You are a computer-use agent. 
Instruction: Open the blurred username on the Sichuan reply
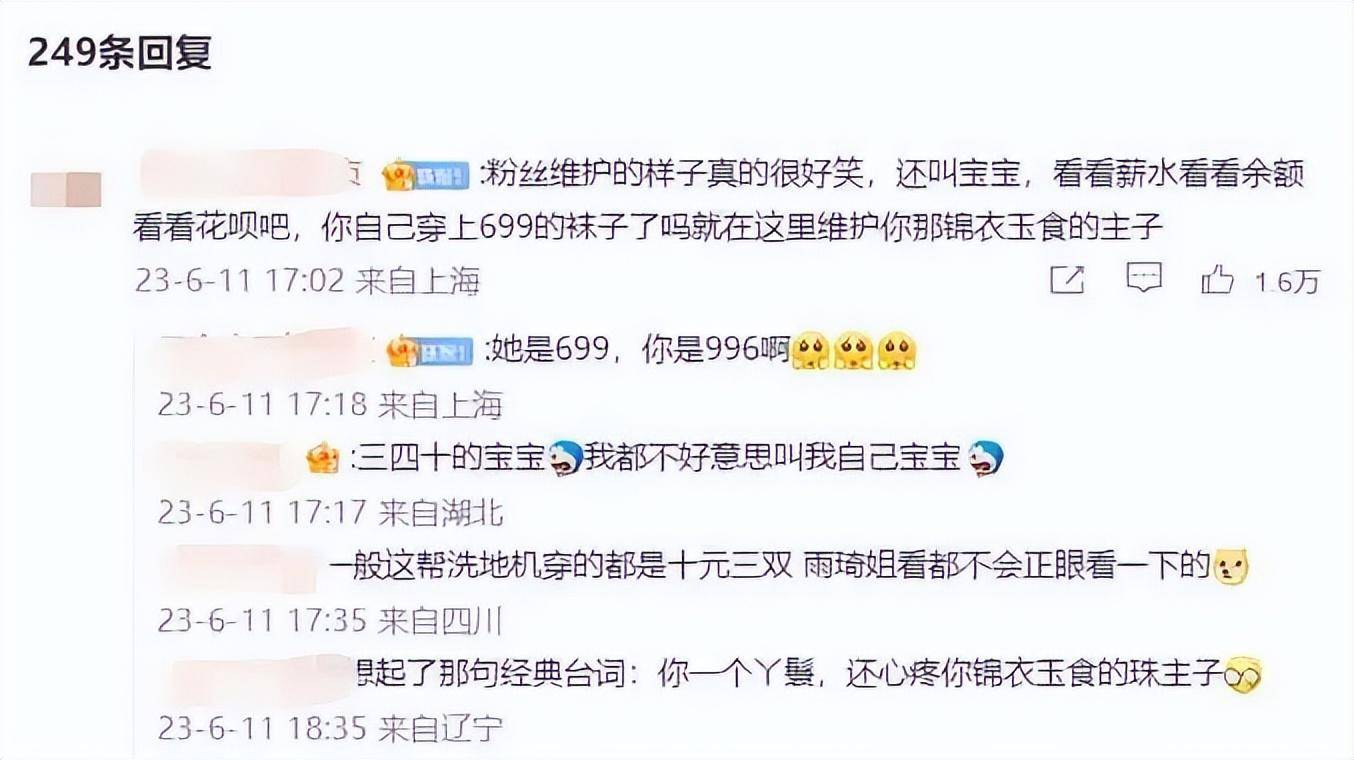[x=242, y=567]
